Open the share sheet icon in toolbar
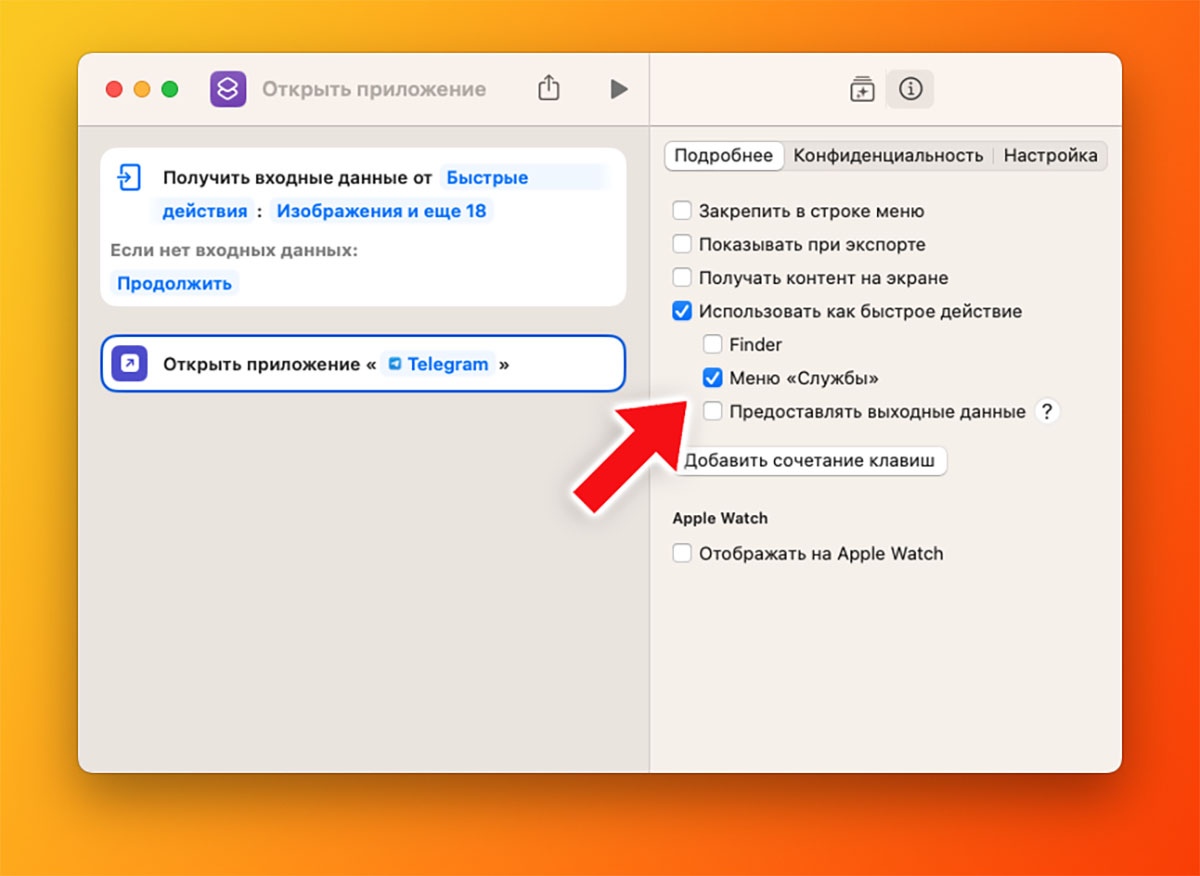 point(548,88)
